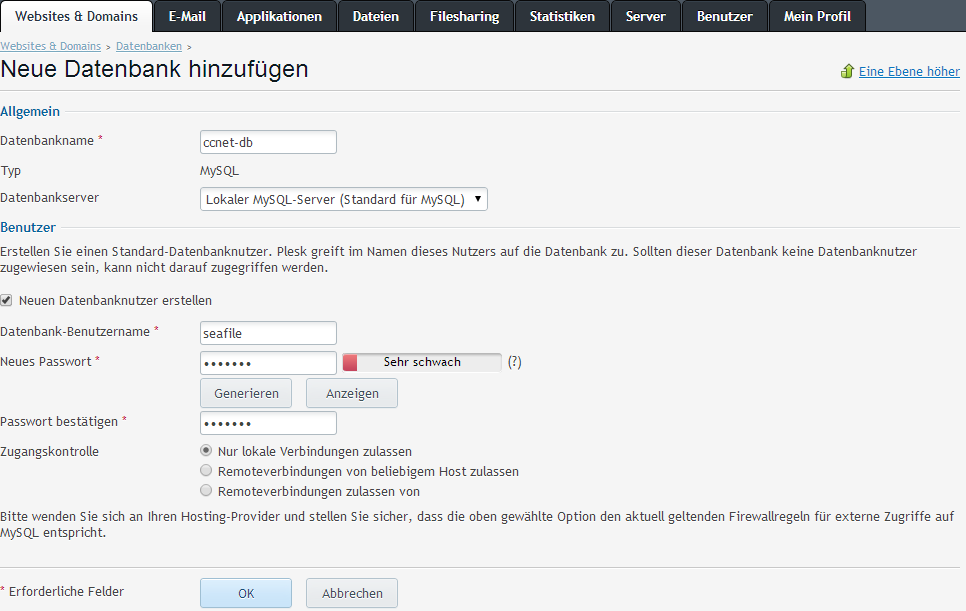The image size is (966, 611).
Task: Click the Sehr schwach password strength bar
Action: 422,362
